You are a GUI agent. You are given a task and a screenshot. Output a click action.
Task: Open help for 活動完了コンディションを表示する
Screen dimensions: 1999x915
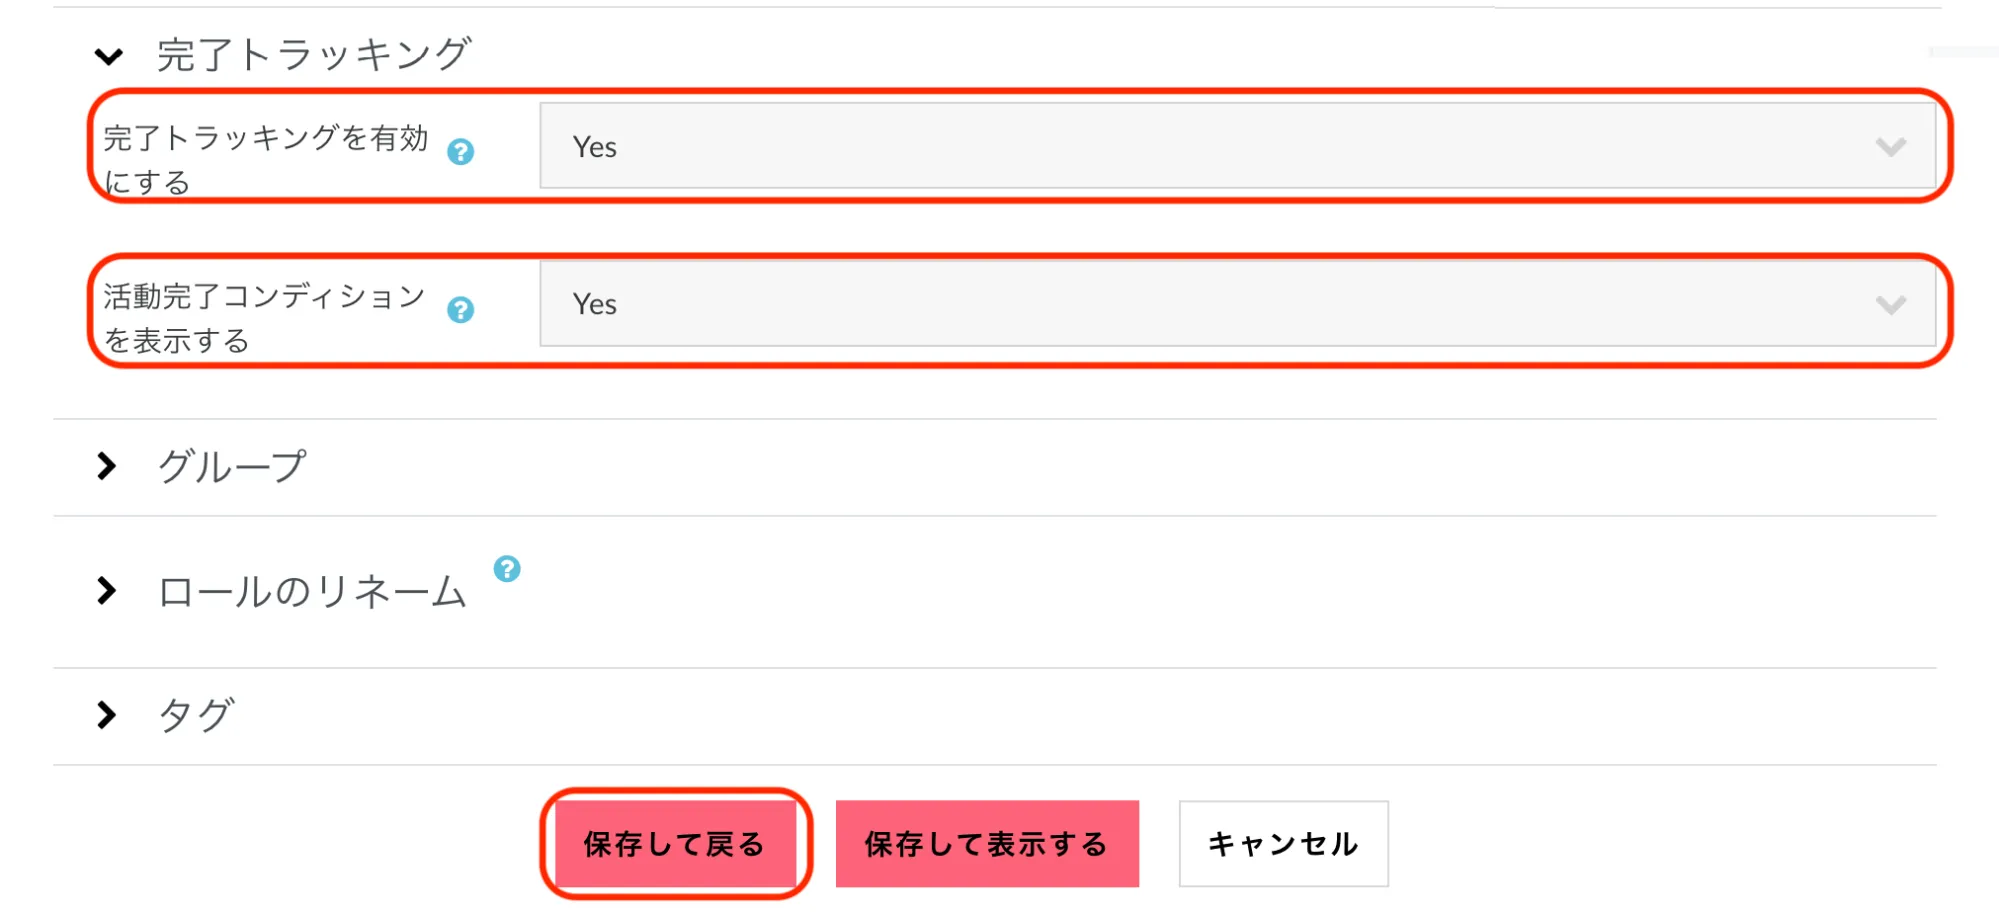460,310
